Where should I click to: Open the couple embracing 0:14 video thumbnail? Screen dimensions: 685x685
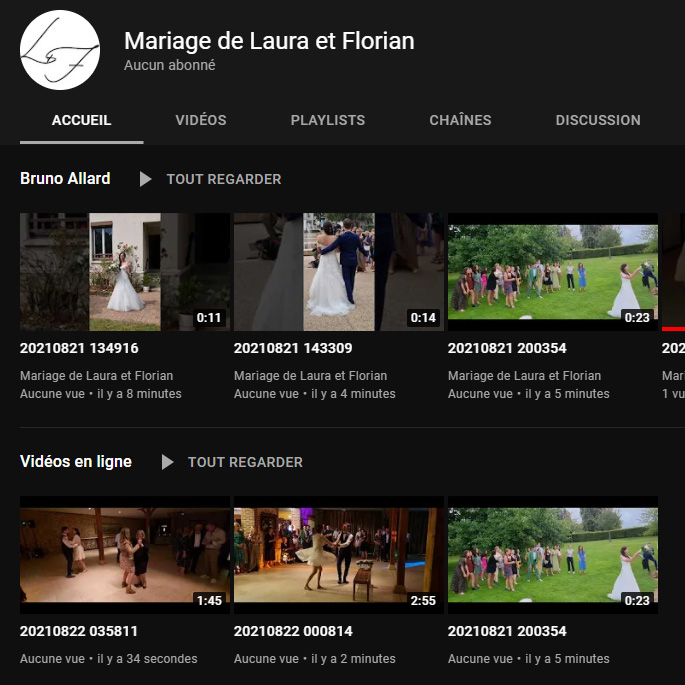click(x=339, y=271)
